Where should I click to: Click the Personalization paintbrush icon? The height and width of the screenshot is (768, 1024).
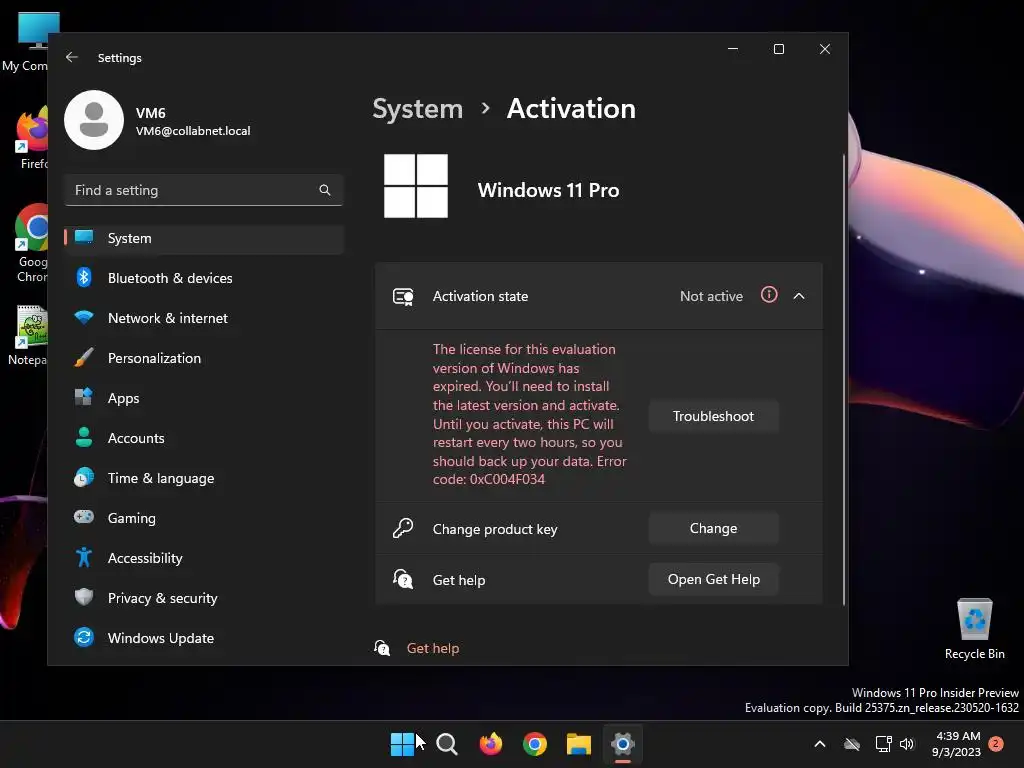click(84, 357)
